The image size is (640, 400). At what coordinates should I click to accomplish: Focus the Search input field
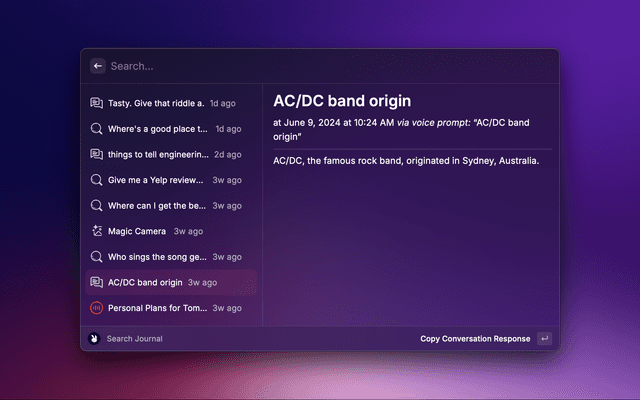300,66
